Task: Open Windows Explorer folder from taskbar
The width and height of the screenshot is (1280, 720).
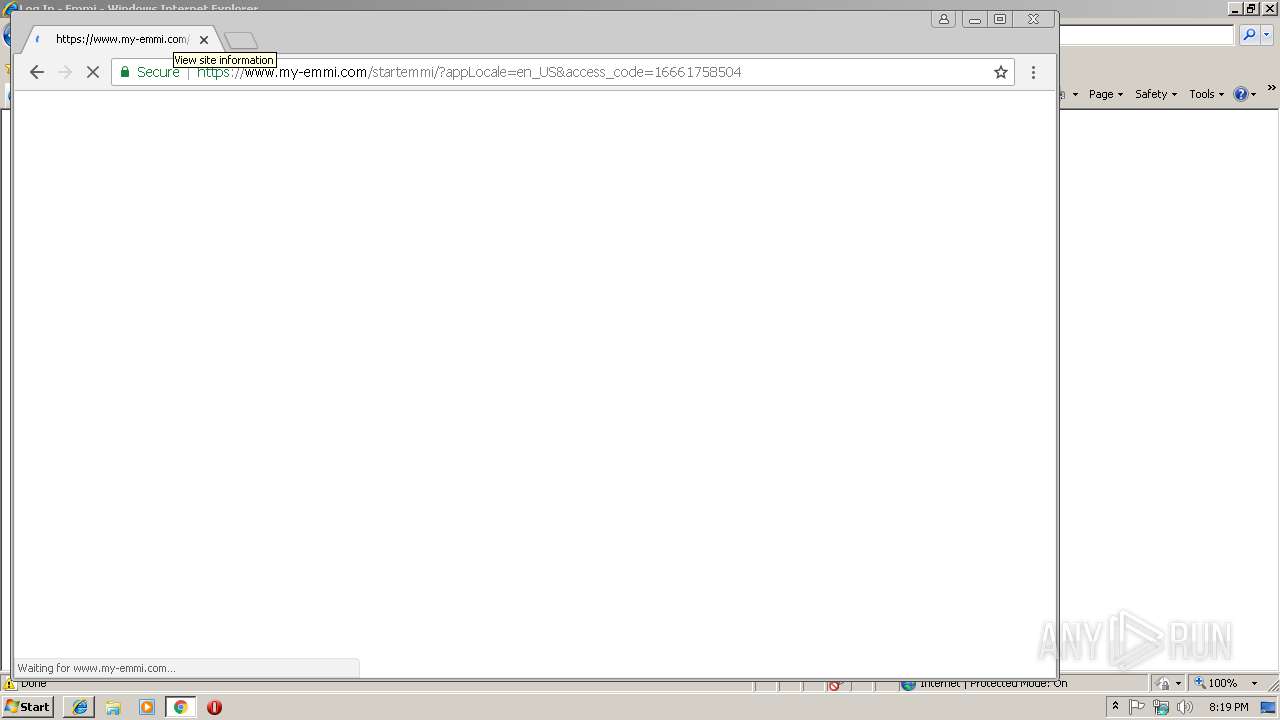Action: 113,707
